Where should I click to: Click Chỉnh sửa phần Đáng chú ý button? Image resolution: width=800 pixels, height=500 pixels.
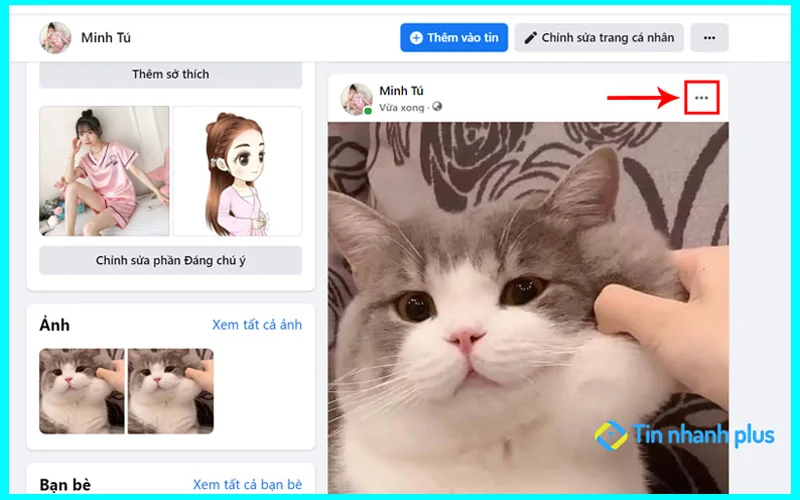[170, 261]
